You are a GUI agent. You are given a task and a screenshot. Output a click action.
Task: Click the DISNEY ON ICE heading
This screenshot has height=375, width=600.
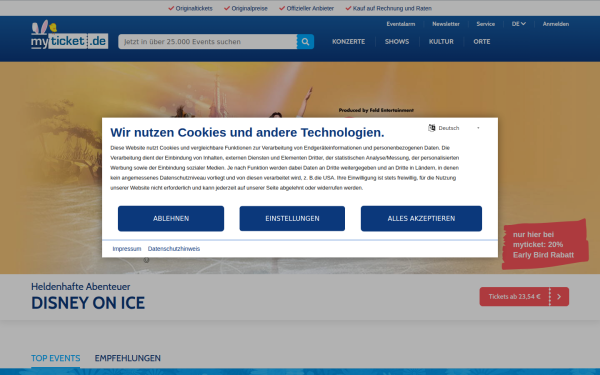(x=88, y=303)
